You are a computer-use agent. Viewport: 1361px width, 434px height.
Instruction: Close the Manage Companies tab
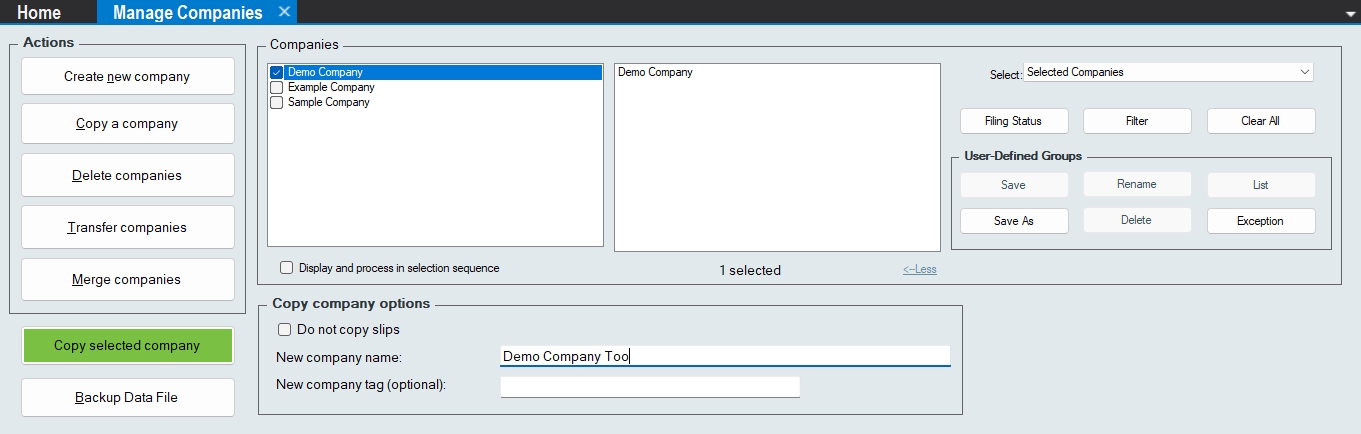coord(284,12)
